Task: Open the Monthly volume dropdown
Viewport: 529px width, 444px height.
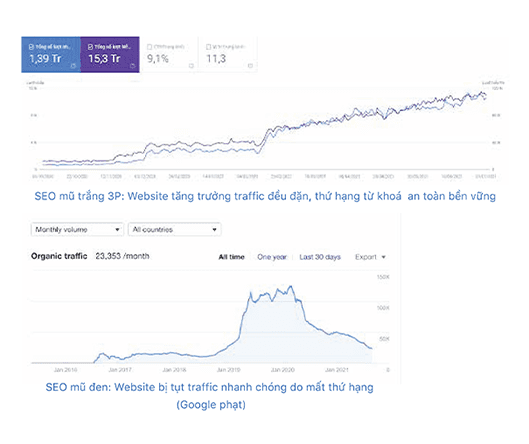Action: pyautogui.click(x=77, y=229)
